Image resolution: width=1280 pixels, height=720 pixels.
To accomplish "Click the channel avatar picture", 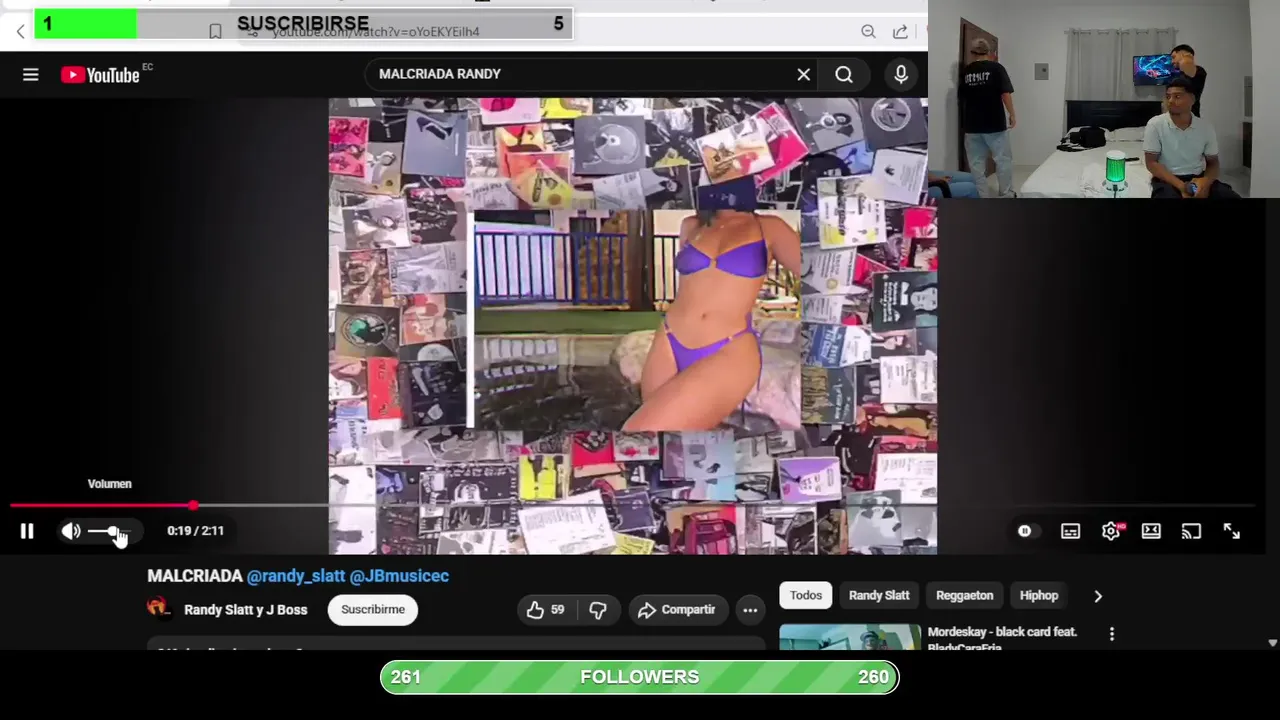I will (x=158, y=608).
